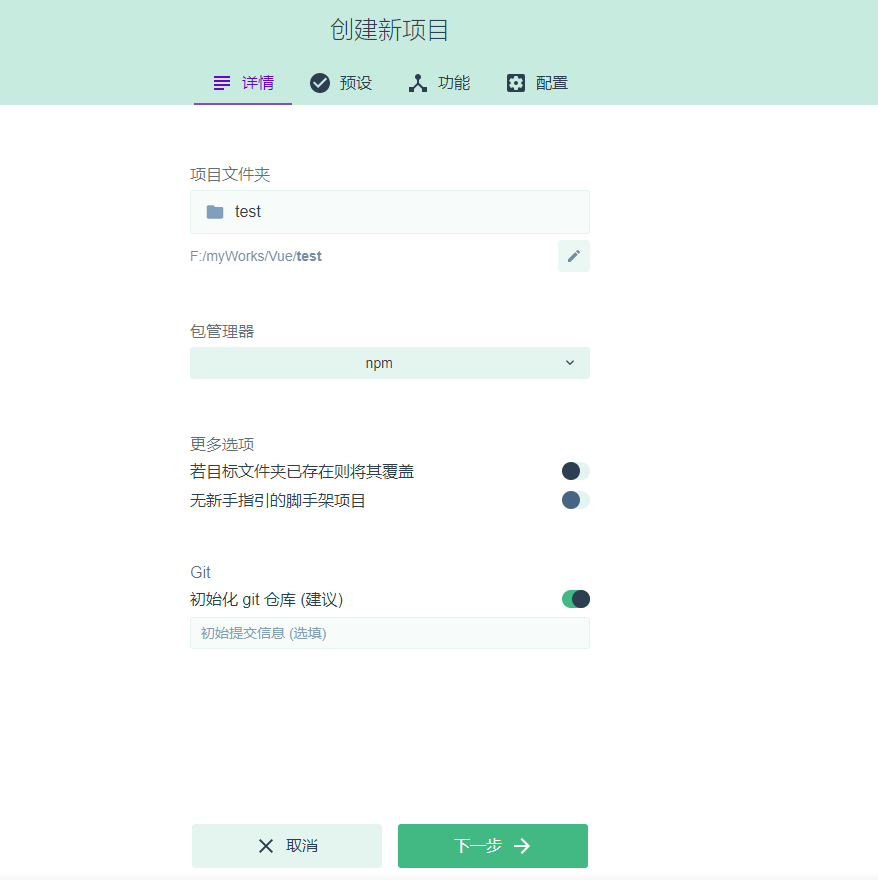
Task: Toggle overwrite existing target folder switch
Action: 575,471
